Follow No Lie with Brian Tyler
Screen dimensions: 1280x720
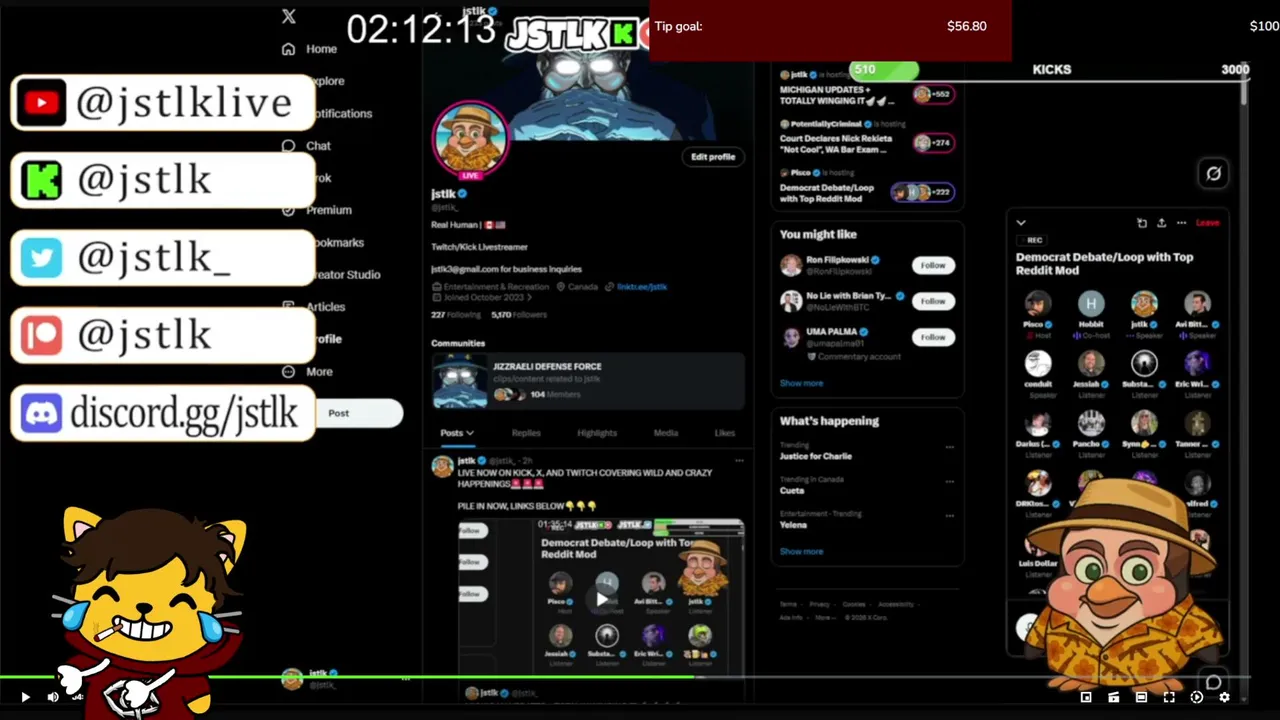click(933, 301)
